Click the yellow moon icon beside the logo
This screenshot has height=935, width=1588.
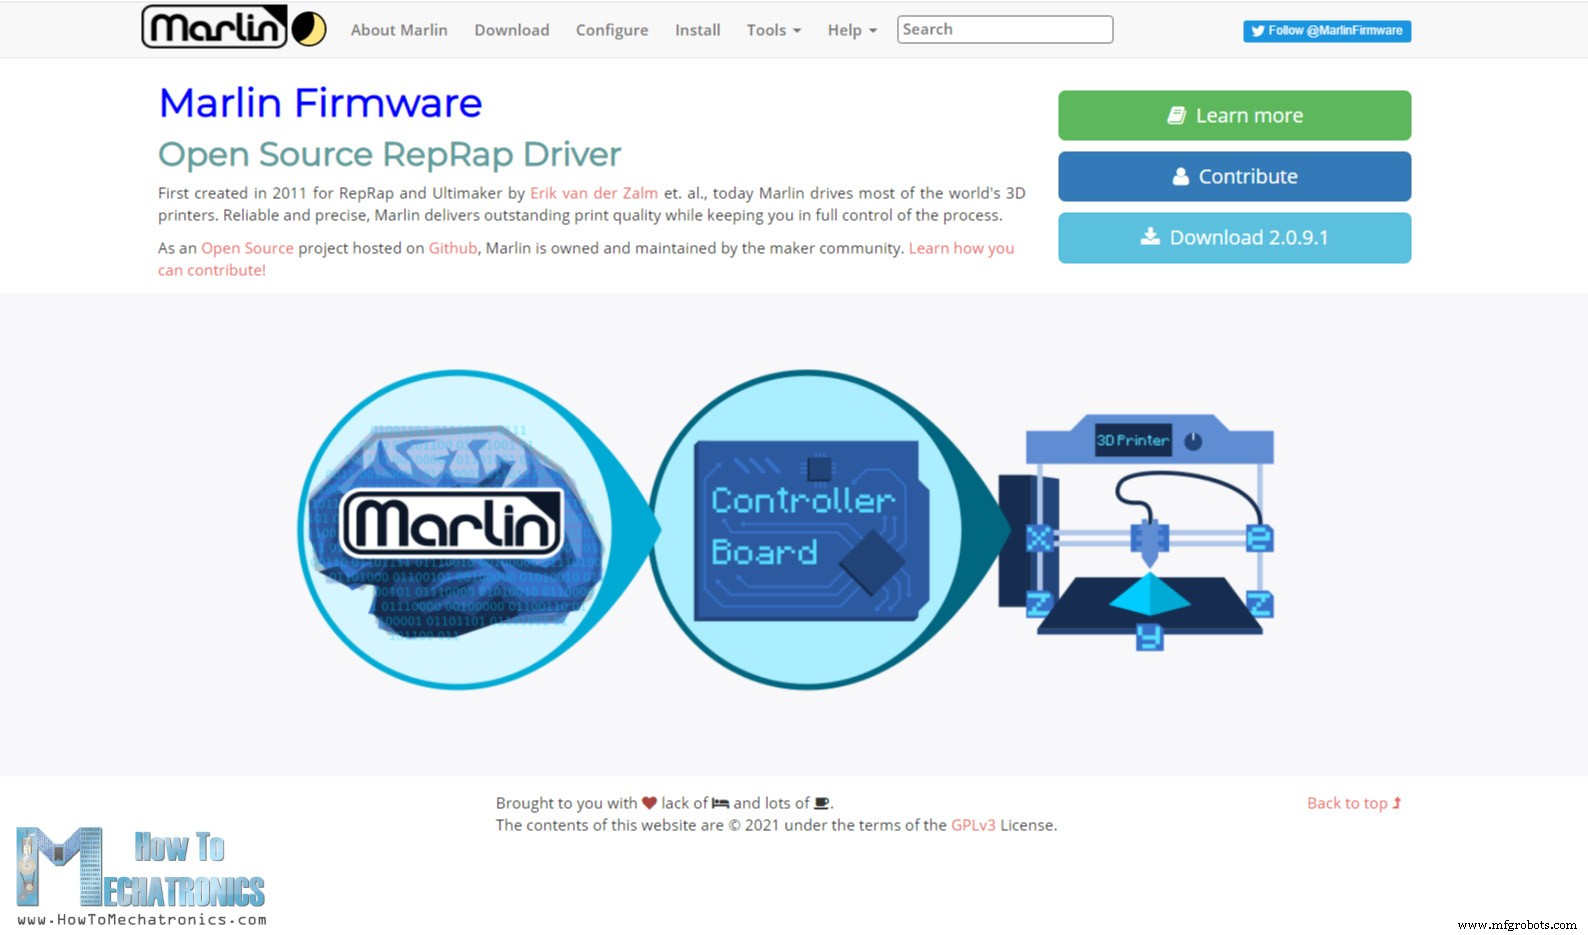tap(309, 29)
